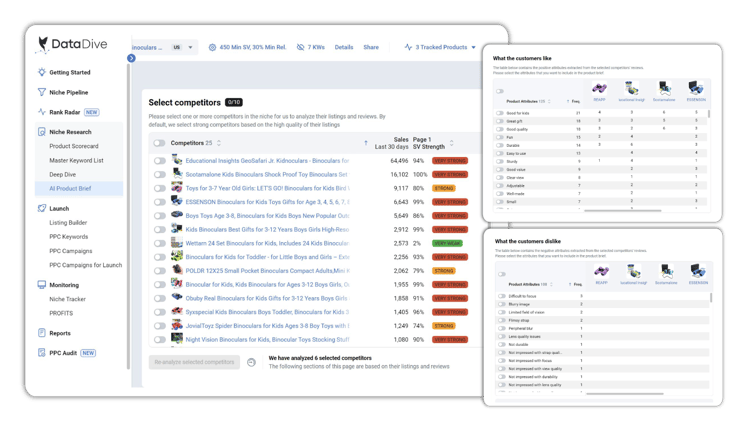Image resolution: width=750 pixels, height=437 pixels.
Task: Enable the Scotamalone Kids Binoculars competitor switch
Action: click(x=160, y=175)
